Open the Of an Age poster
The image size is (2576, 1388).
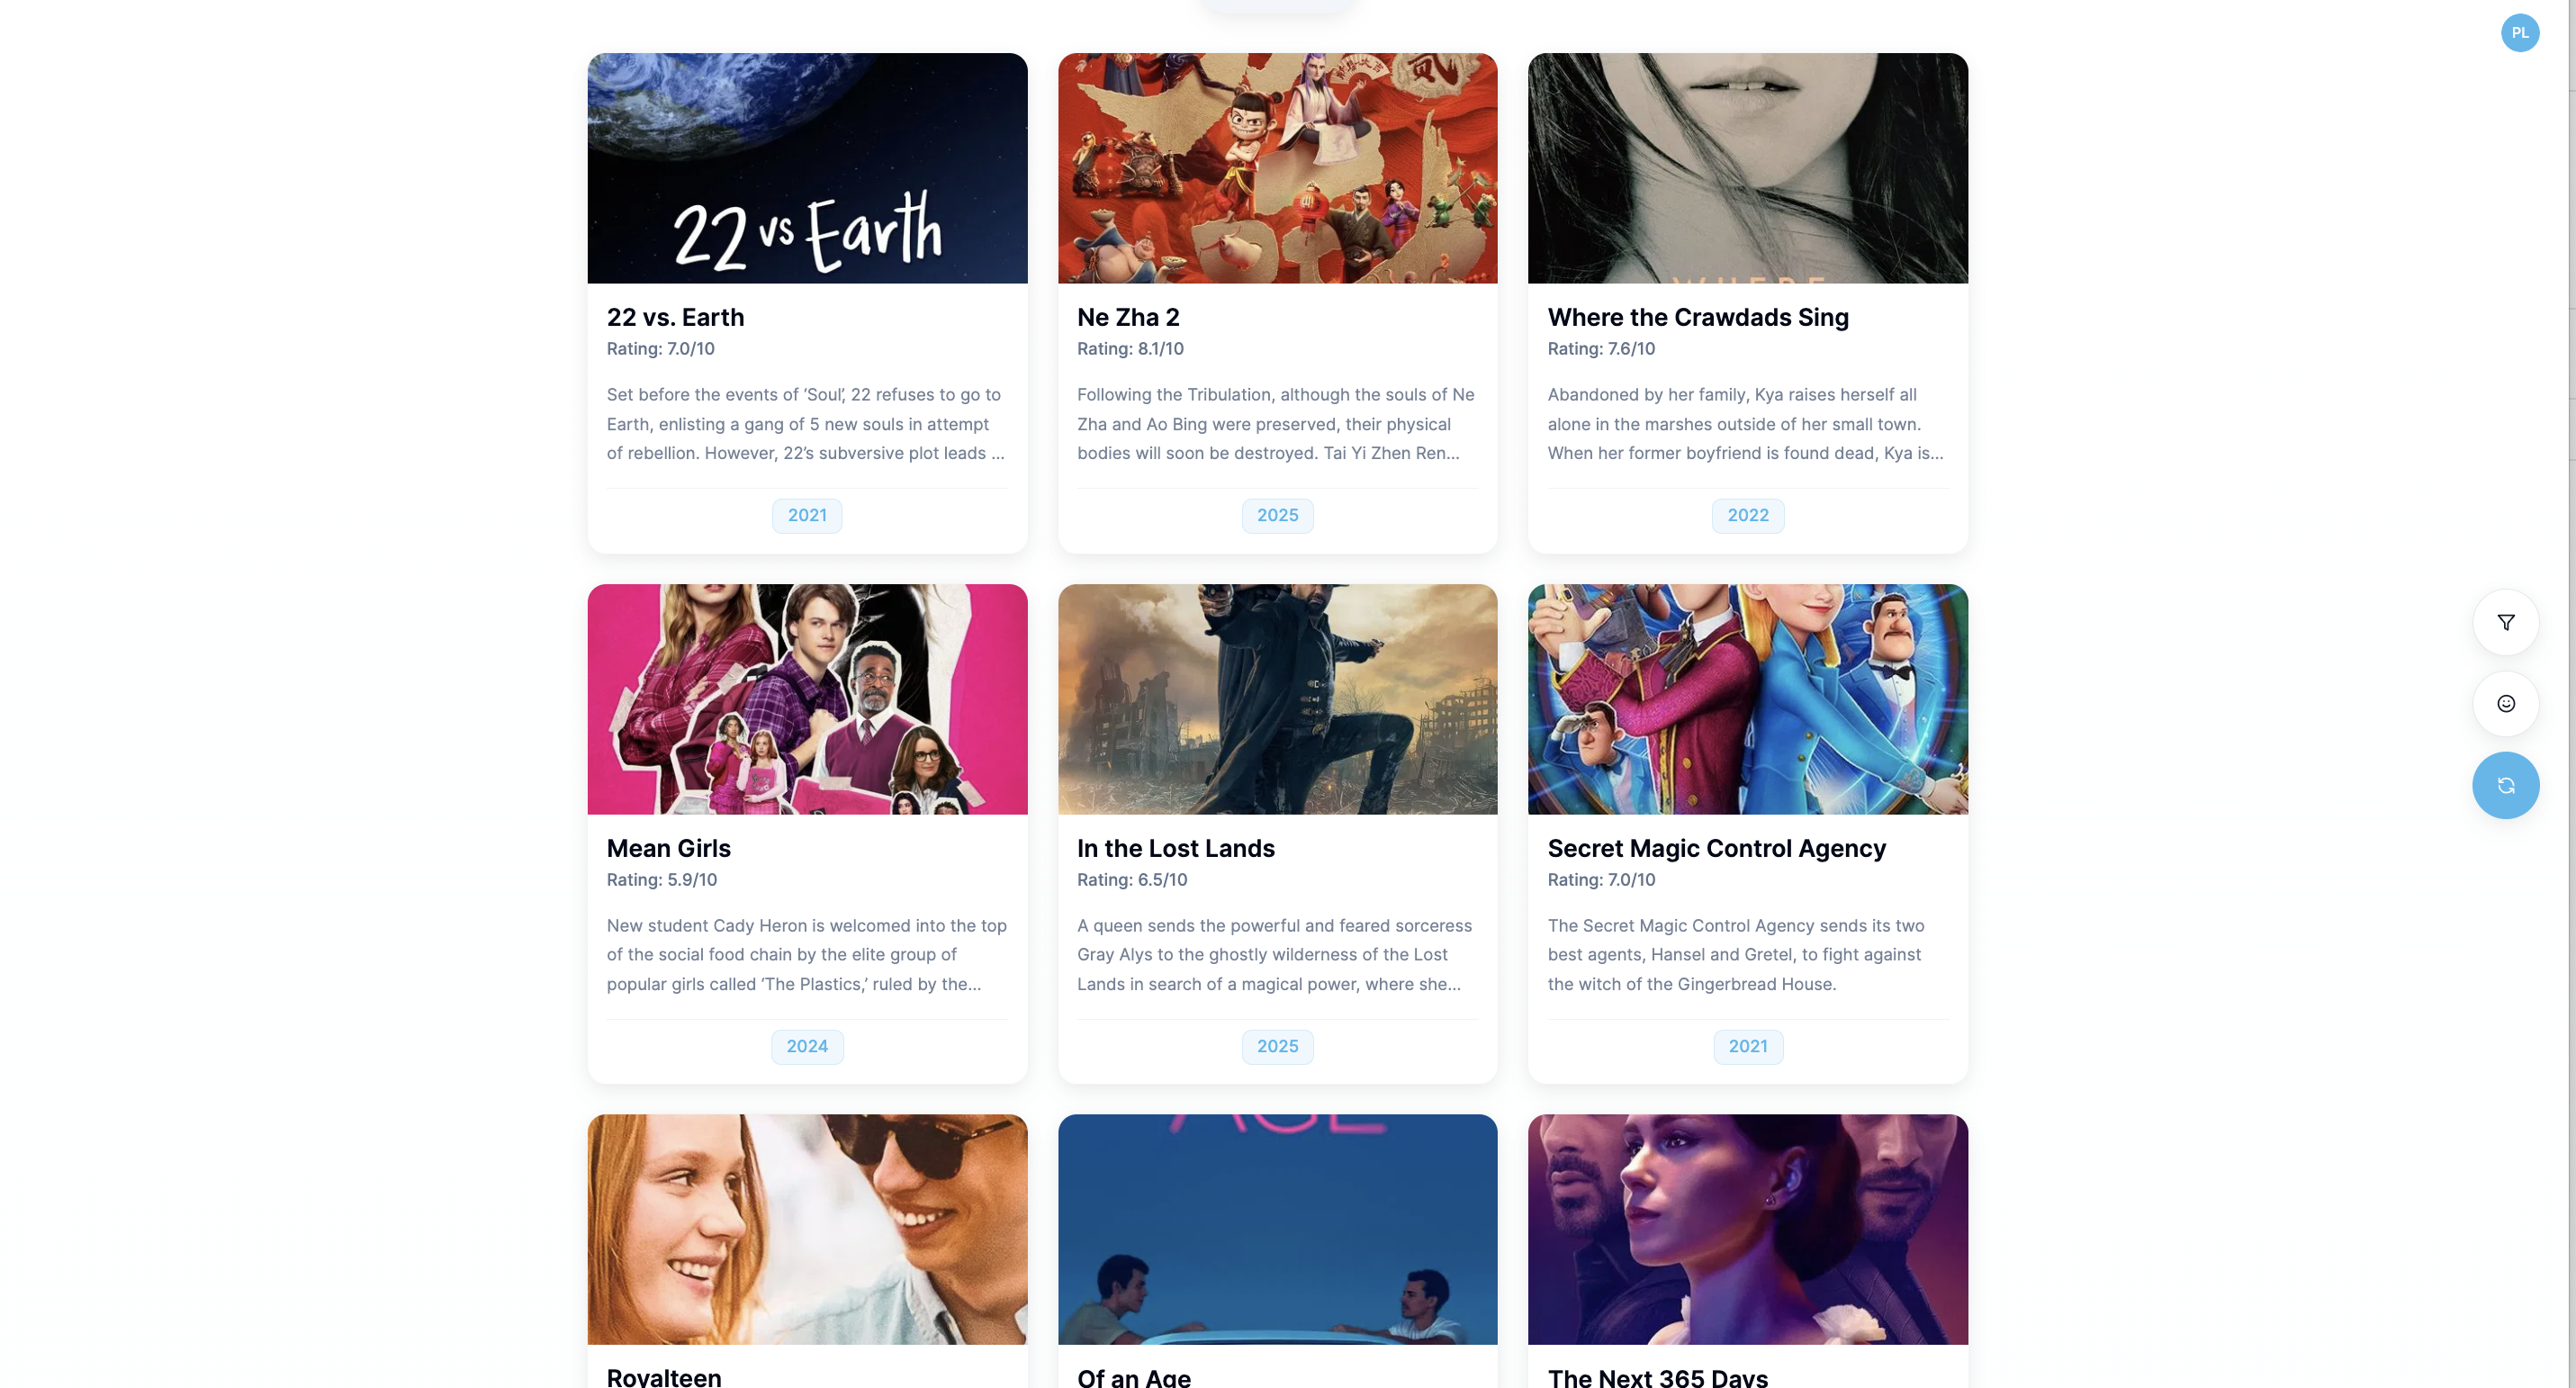tap(1277, 1229)
